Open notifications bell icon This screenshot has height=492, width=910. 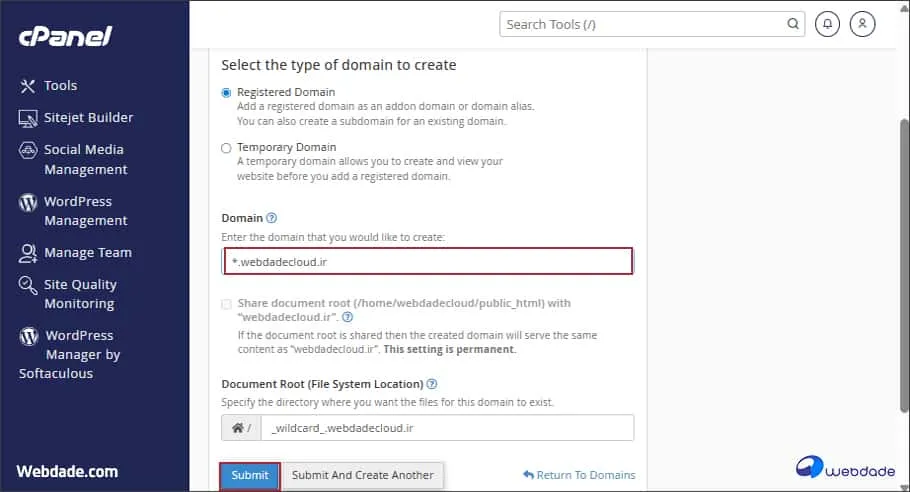(x=827, y=24)
